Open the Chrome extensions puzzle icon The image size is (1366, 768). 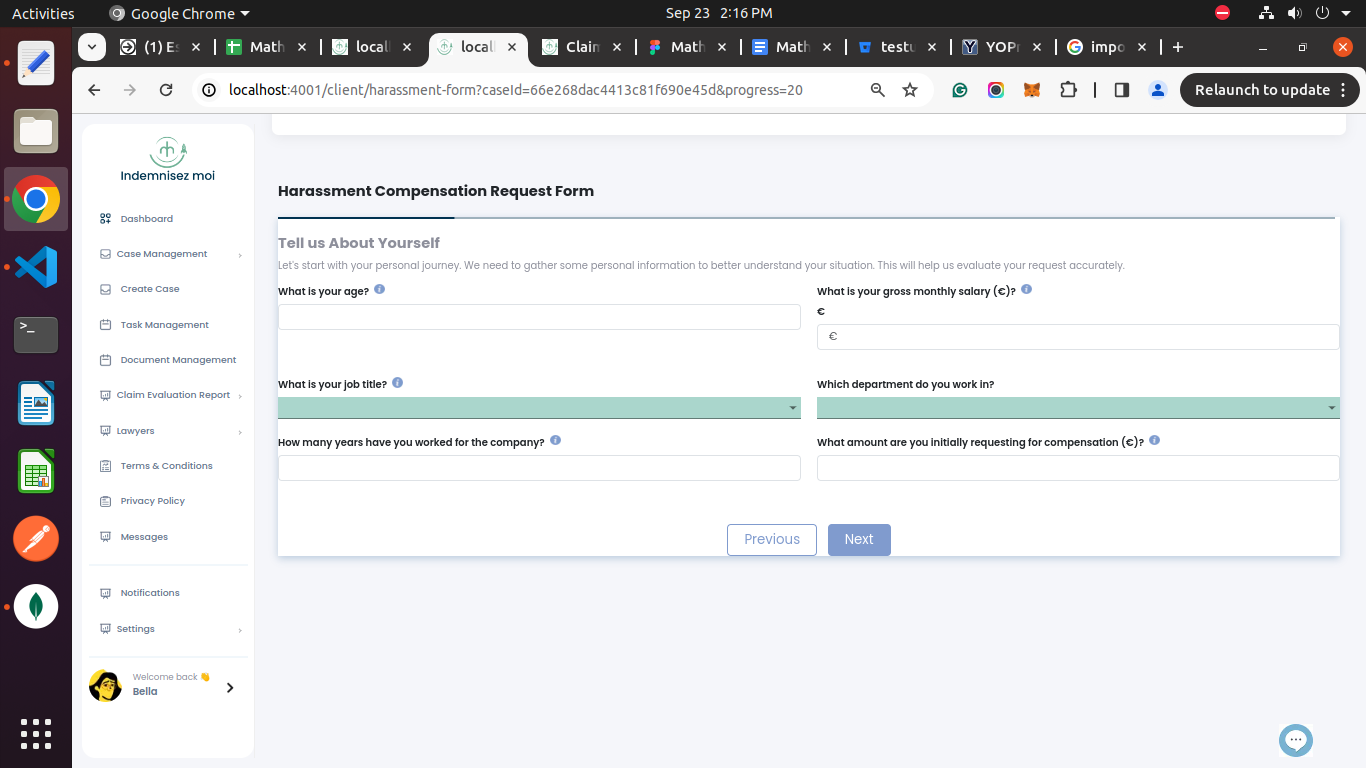(1069, 90)
